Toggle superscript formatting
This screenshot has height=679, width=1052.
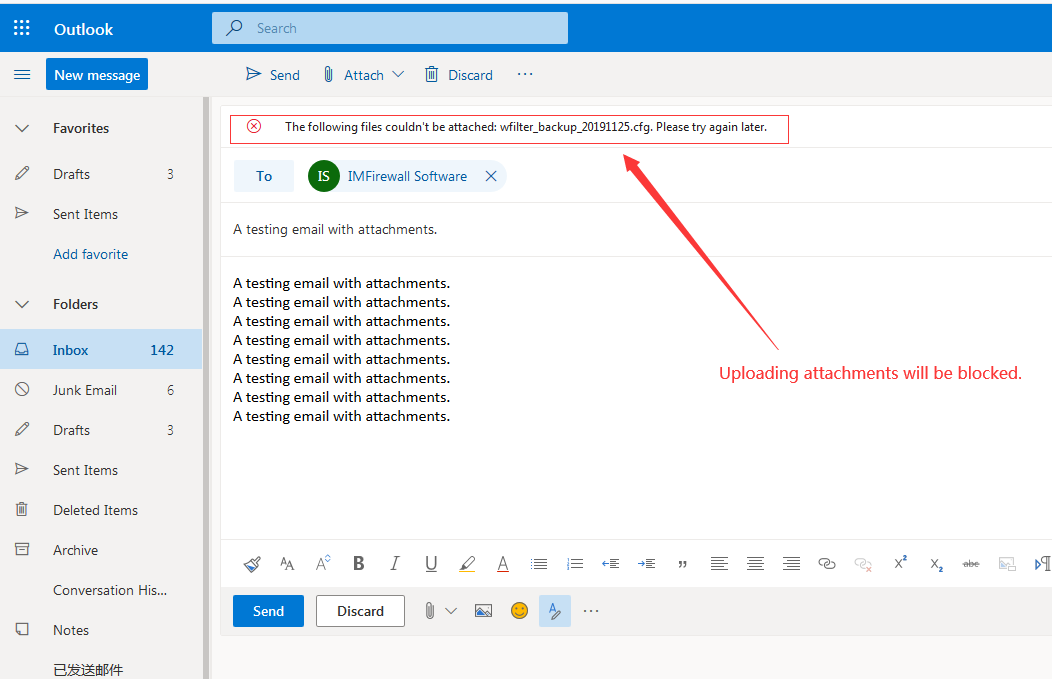pos(900,562)
